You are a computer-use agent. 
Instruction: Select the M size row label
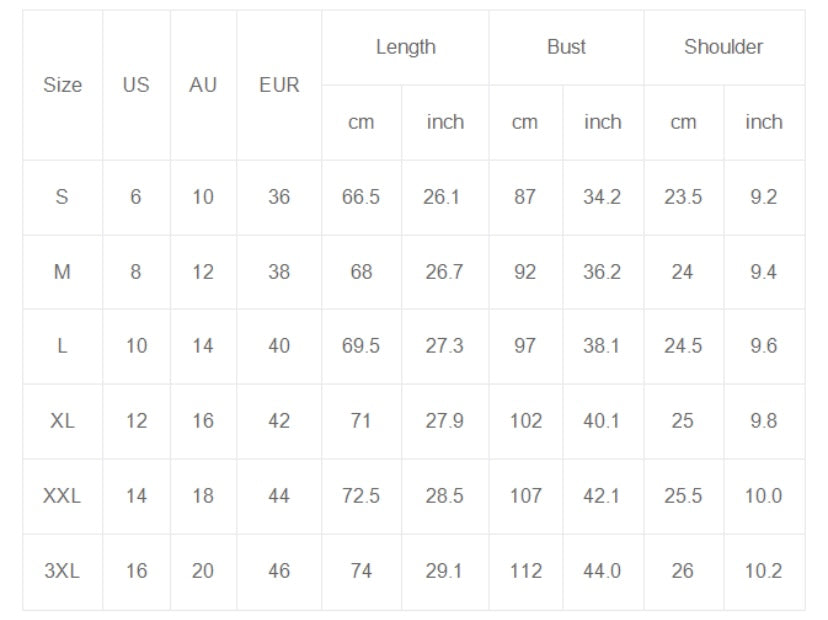[x=62, y=272]
